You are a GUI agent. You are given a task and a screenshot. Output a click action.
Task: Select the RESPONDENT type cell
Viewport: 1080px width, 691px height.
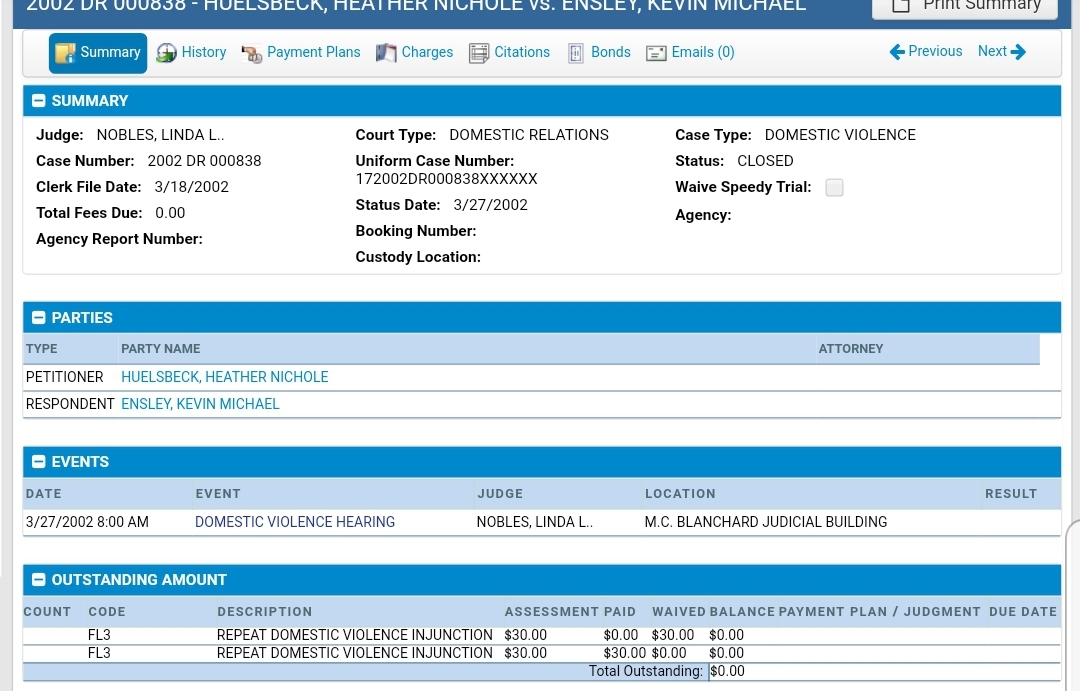click(x=70, y=404)
